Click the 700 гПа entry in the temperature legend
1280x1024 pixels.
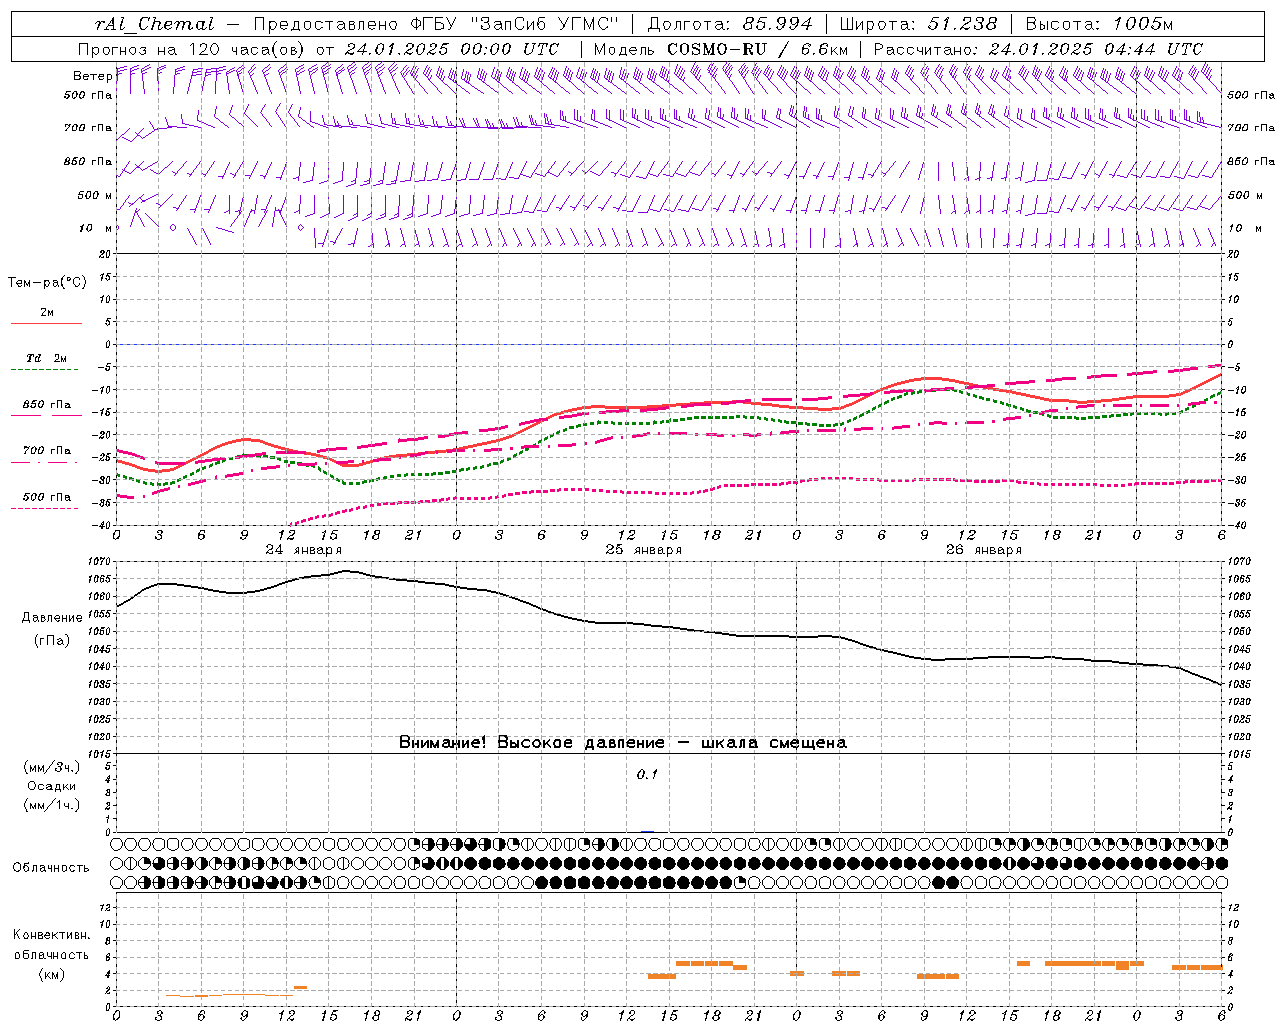[x=47, y=451]
